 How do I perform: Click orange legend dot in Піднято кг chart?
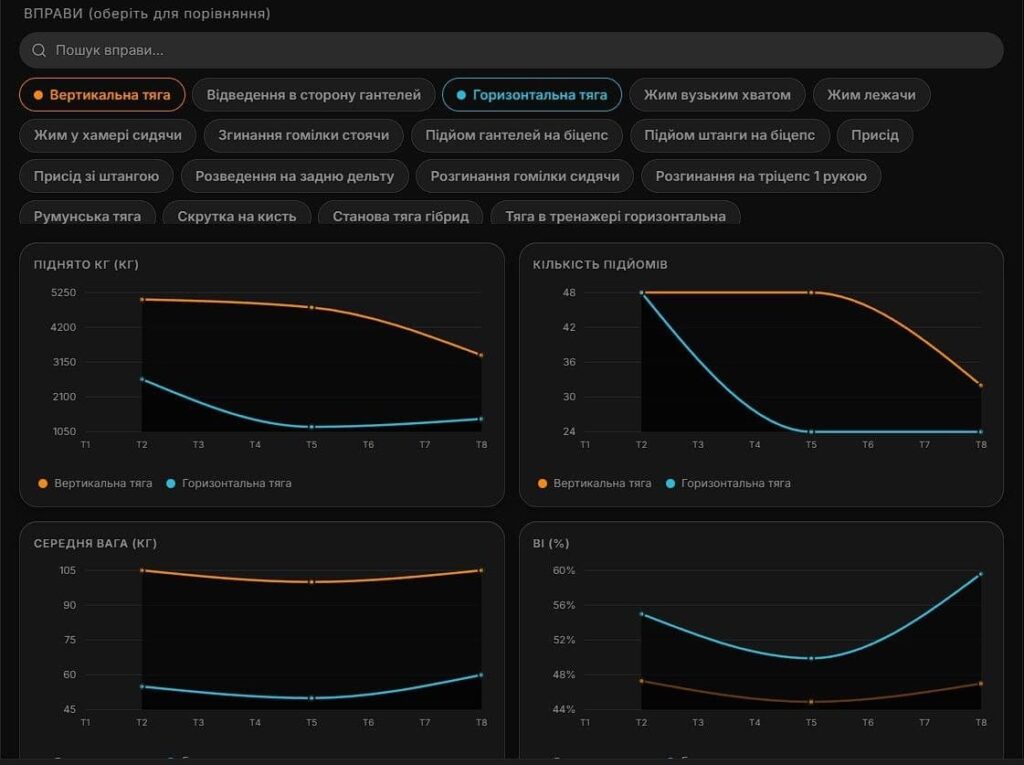click(x=43, y=483)
